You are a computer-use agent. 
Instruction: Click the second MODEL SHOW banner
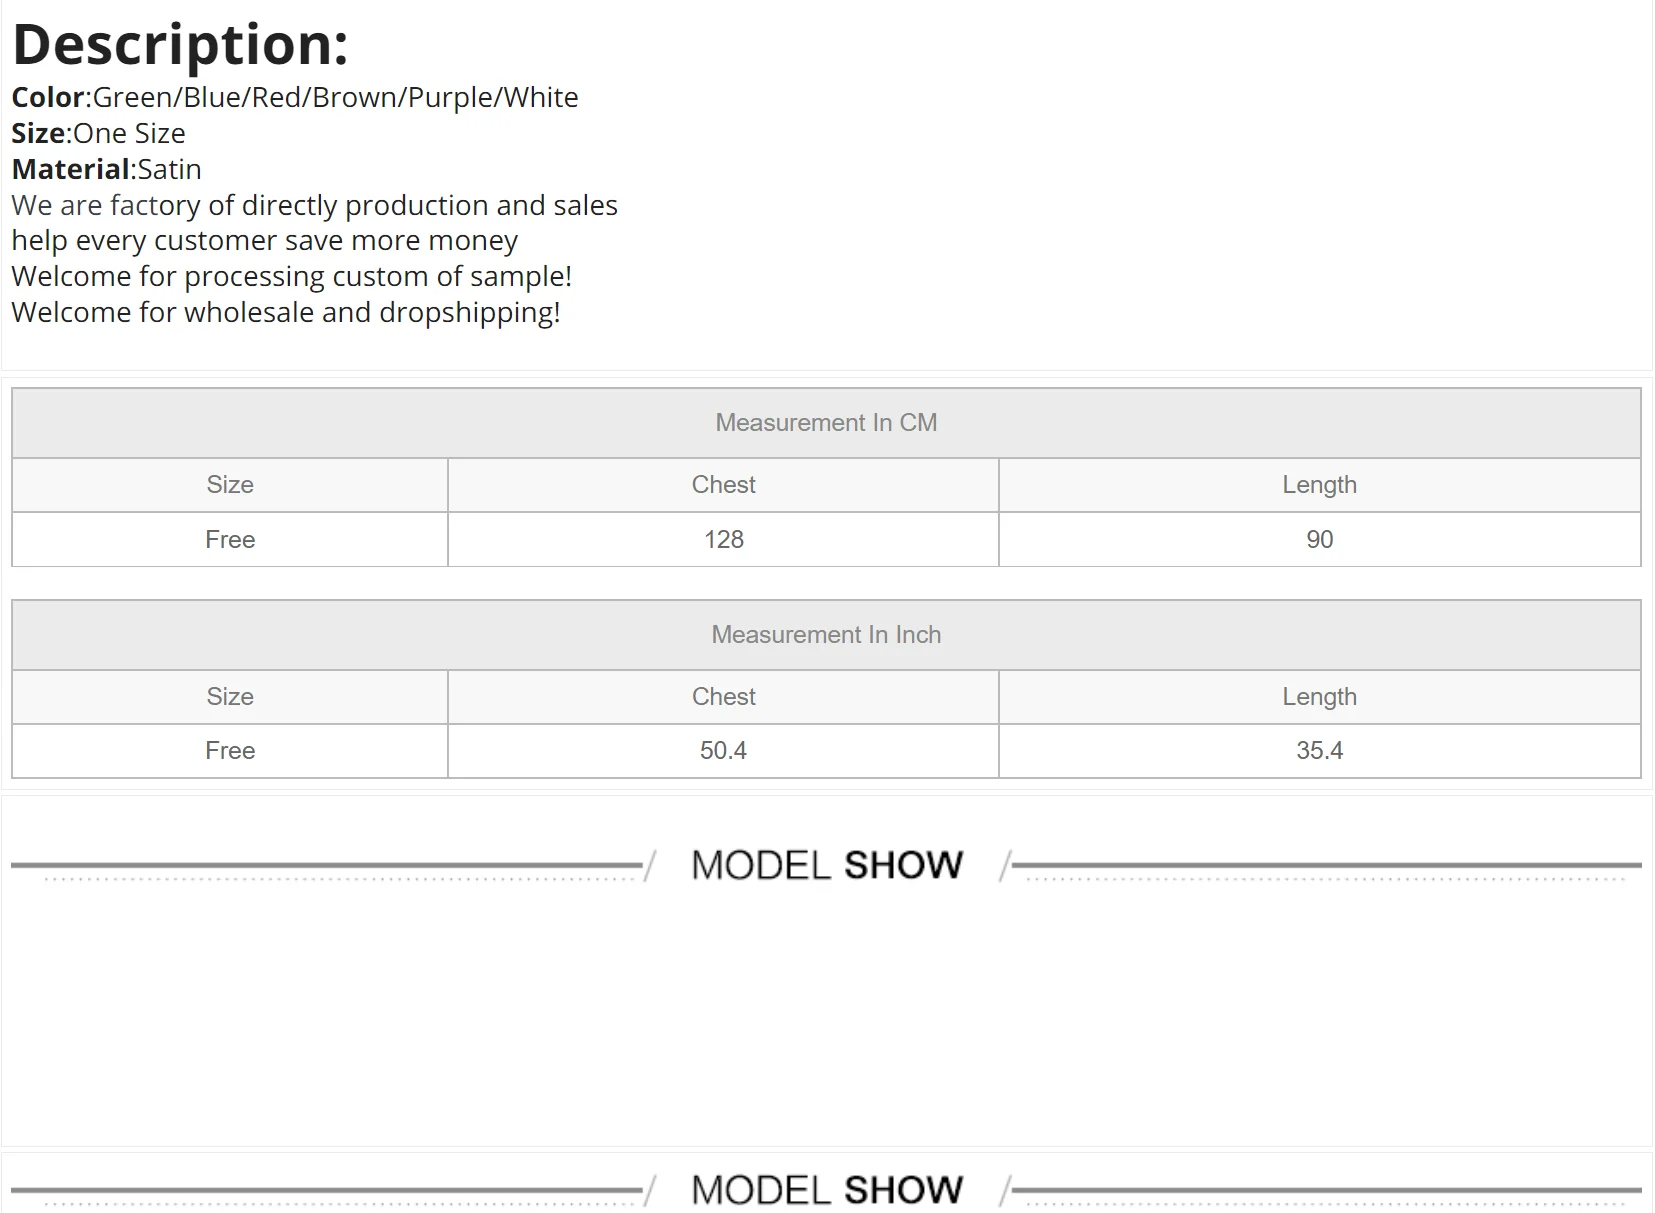coord(826,1190)
